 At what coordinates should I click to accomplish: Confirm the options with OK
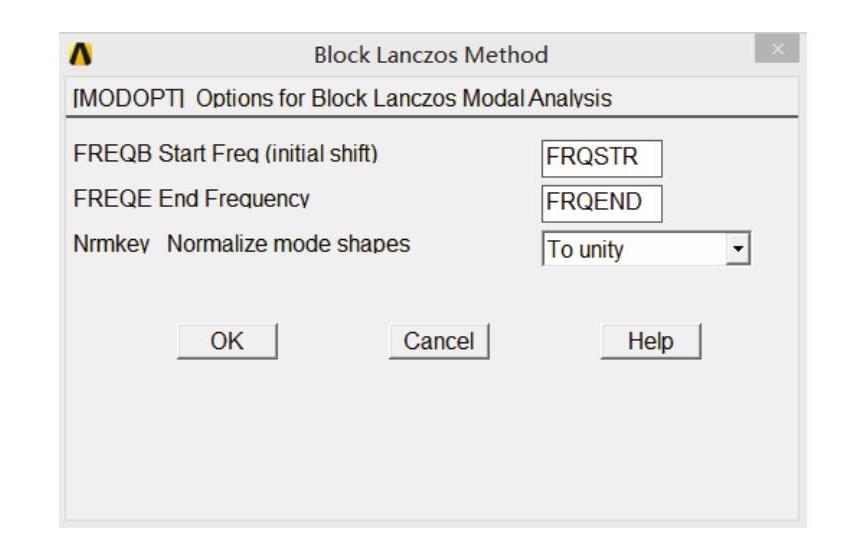227,341
